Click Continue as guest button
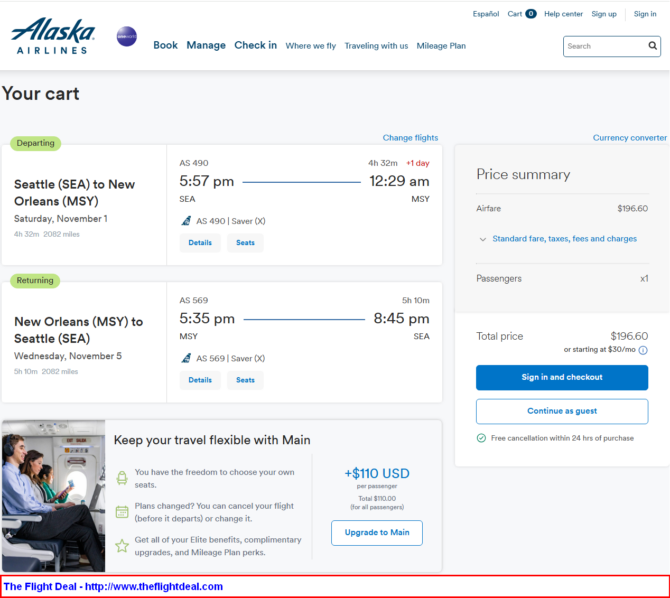This screenshot has height=598, width=670. pos(562,411)
